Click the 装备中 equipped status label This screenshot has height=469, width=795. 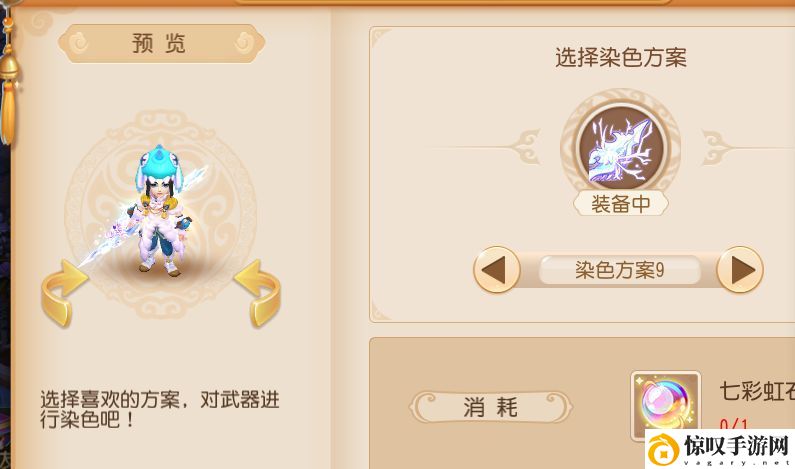click(x=621, y=204)
